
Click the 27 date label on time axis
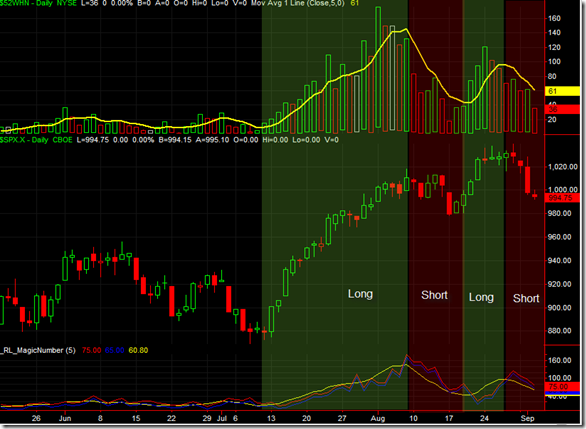click(342, 418)
